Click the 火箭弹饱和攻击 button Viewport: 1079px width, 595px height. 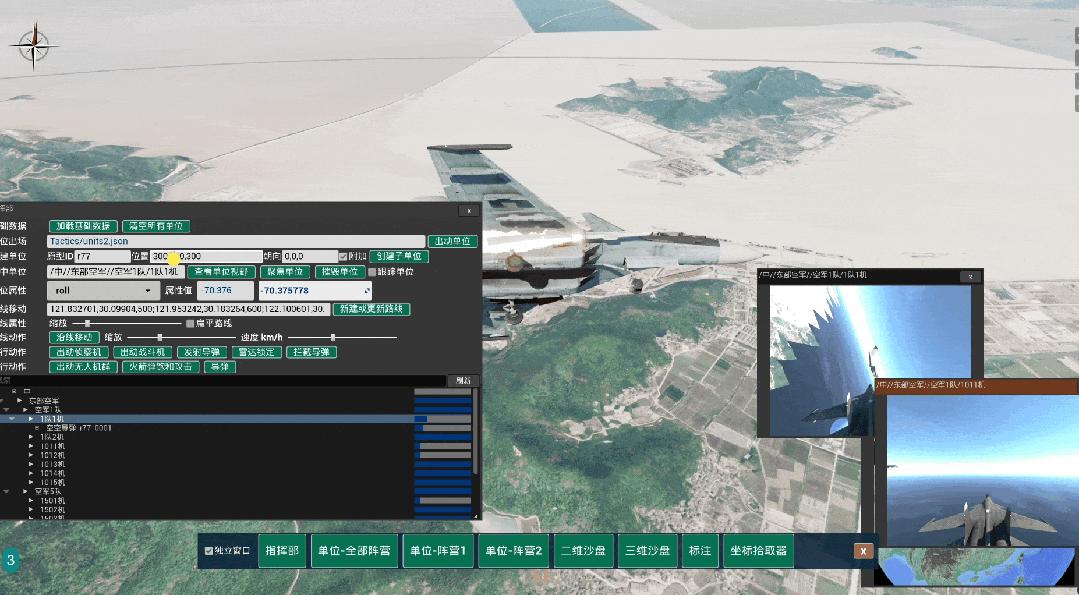161,367
